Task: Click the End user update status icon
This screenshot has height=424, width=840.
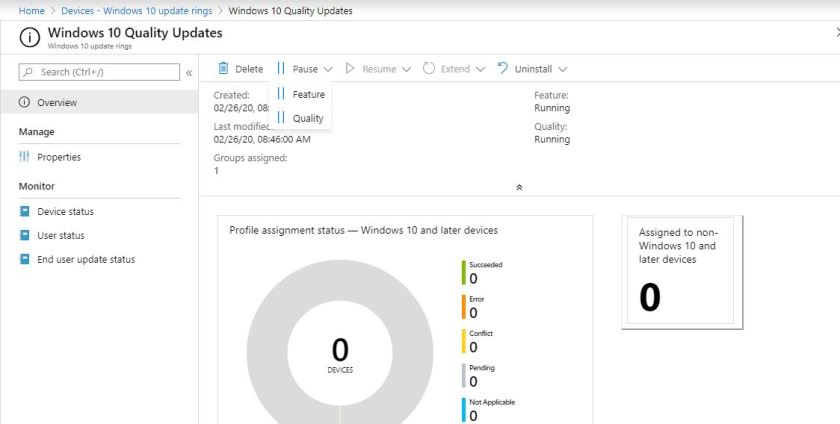Action: 24,260
